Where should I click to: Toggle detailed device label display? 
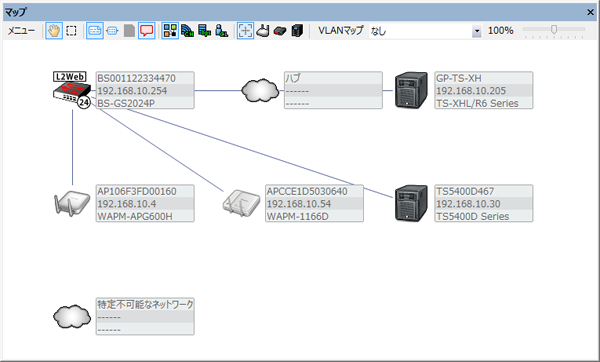(x=95, y=31)
